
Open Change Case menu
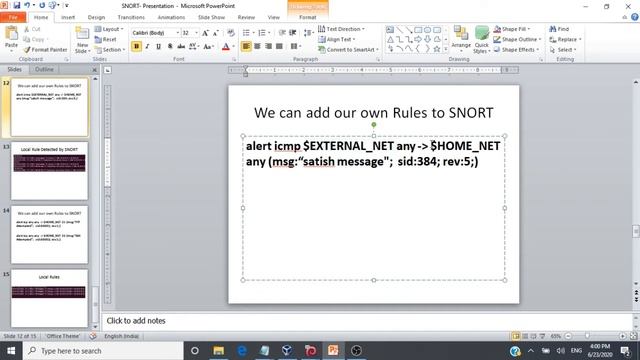208,46
